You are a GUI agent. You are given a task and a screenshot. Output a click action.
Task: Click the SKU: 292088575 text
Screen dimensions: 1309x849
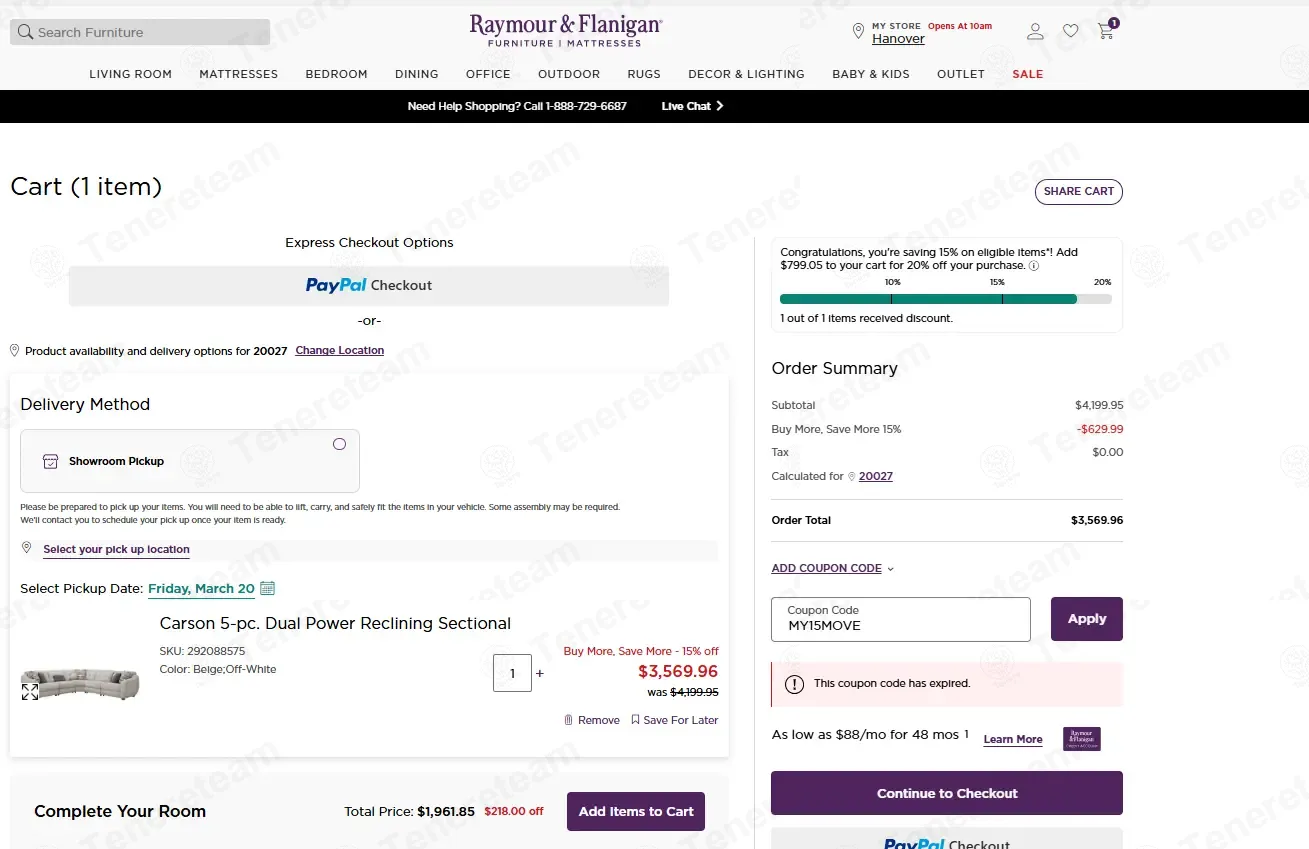tap(202, 651)
